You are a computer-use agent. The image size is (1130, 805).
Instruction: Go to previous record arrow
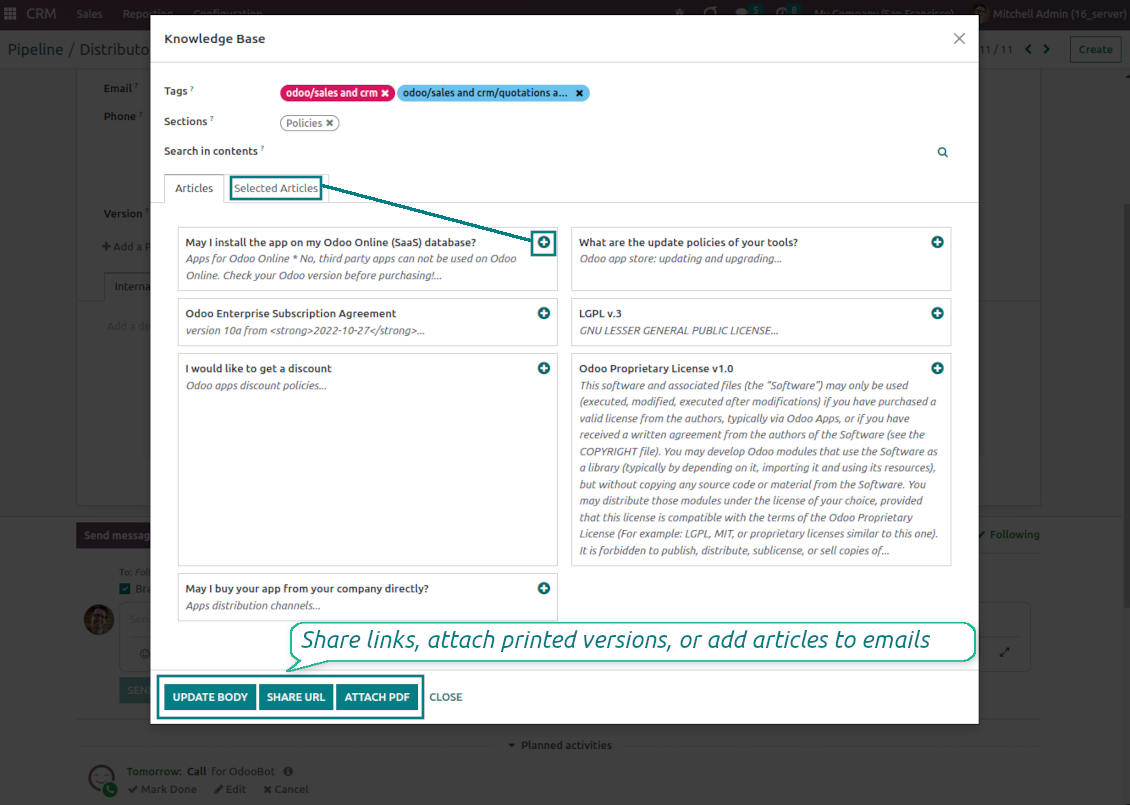coord(1028,49)
